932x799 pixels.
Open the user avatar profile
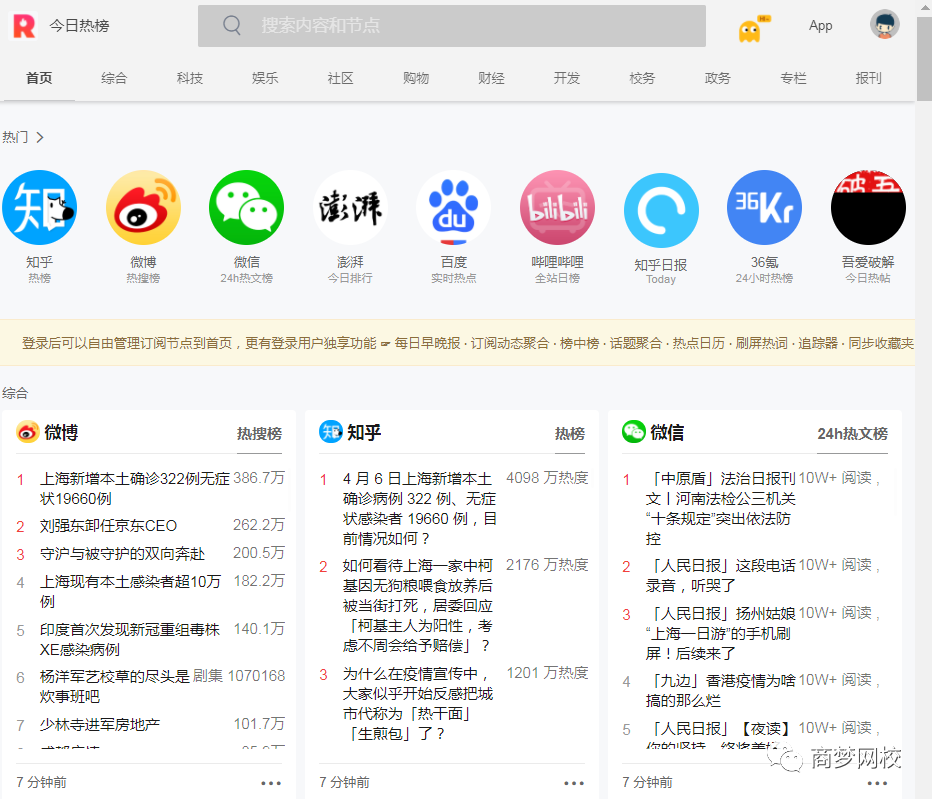(x=884, y=25)
